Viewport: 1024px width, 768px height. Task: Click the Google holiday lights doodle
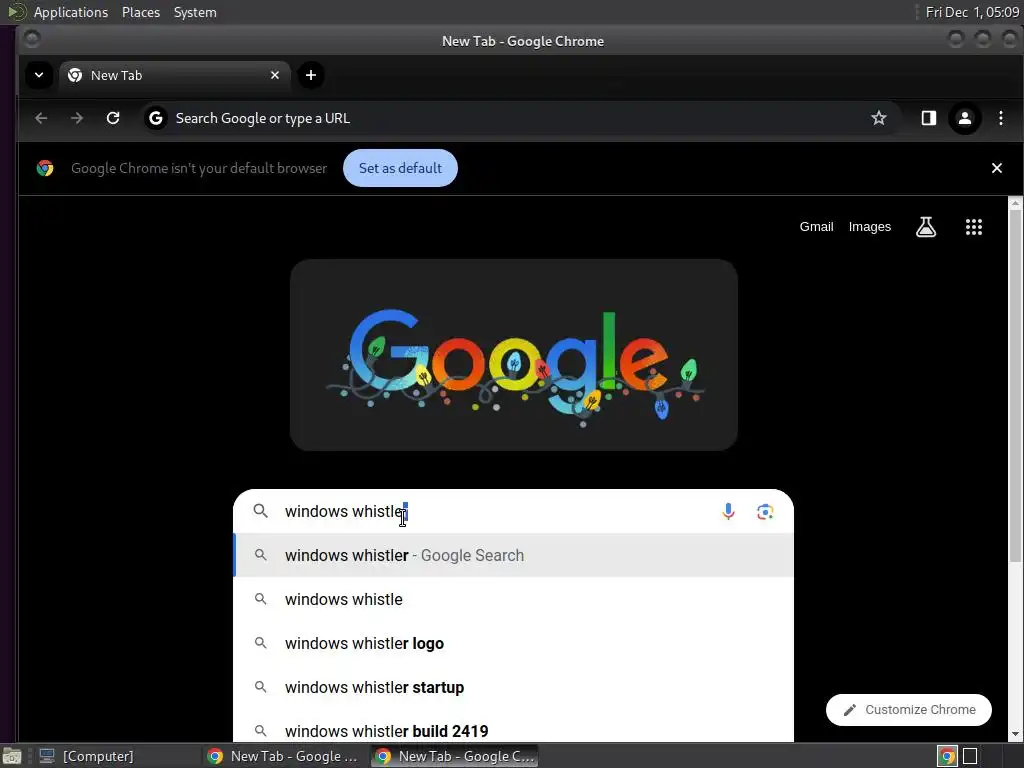(x=514, y=355)
